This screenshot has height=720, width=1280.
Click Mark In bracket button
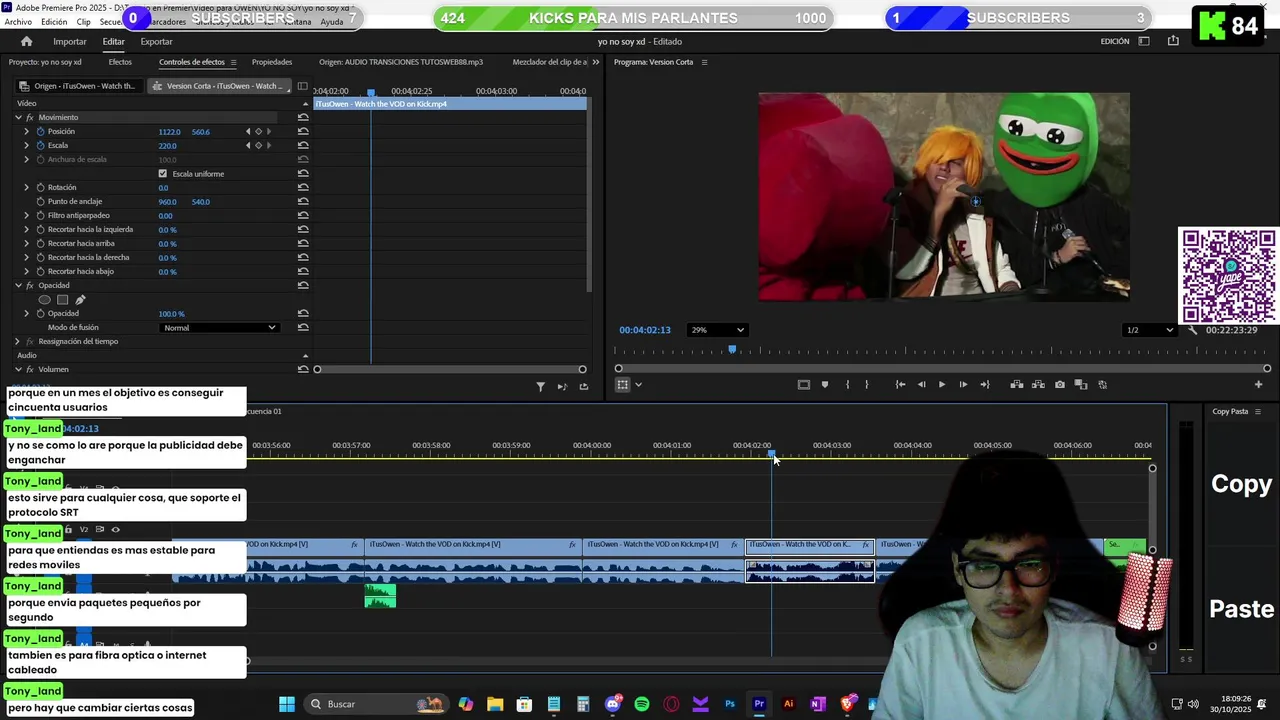(x=847, y=385)
